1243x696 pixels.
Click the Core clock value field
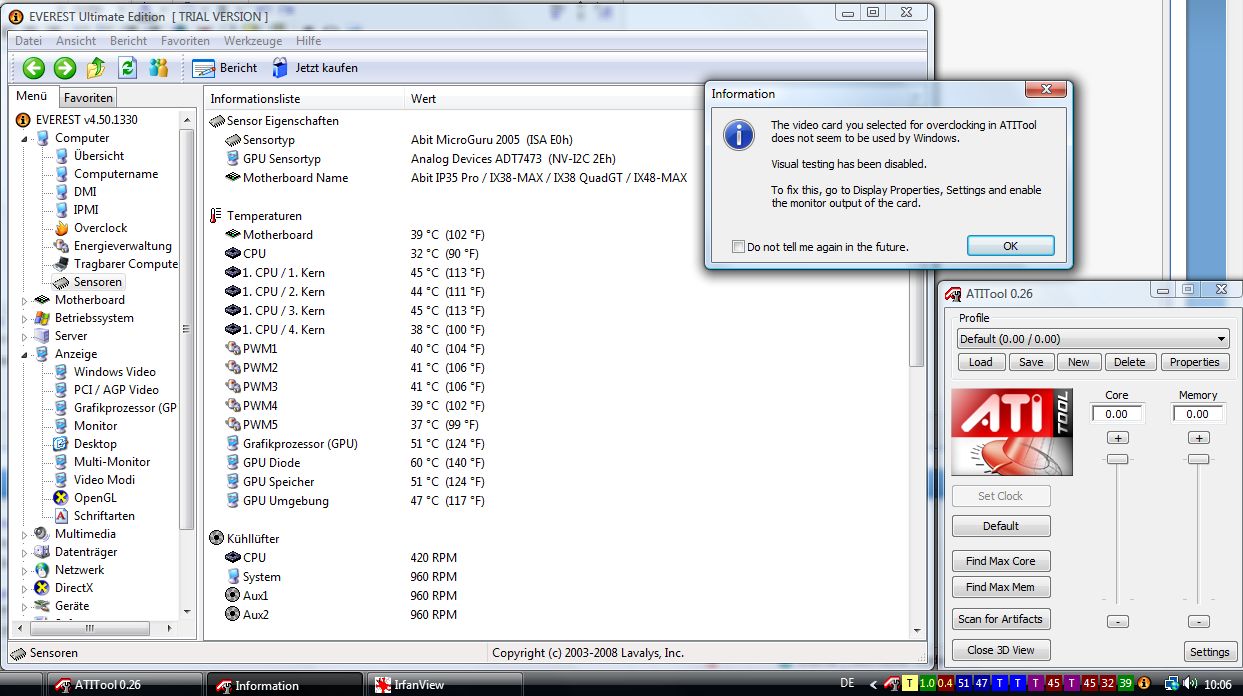pos(1117,414)
